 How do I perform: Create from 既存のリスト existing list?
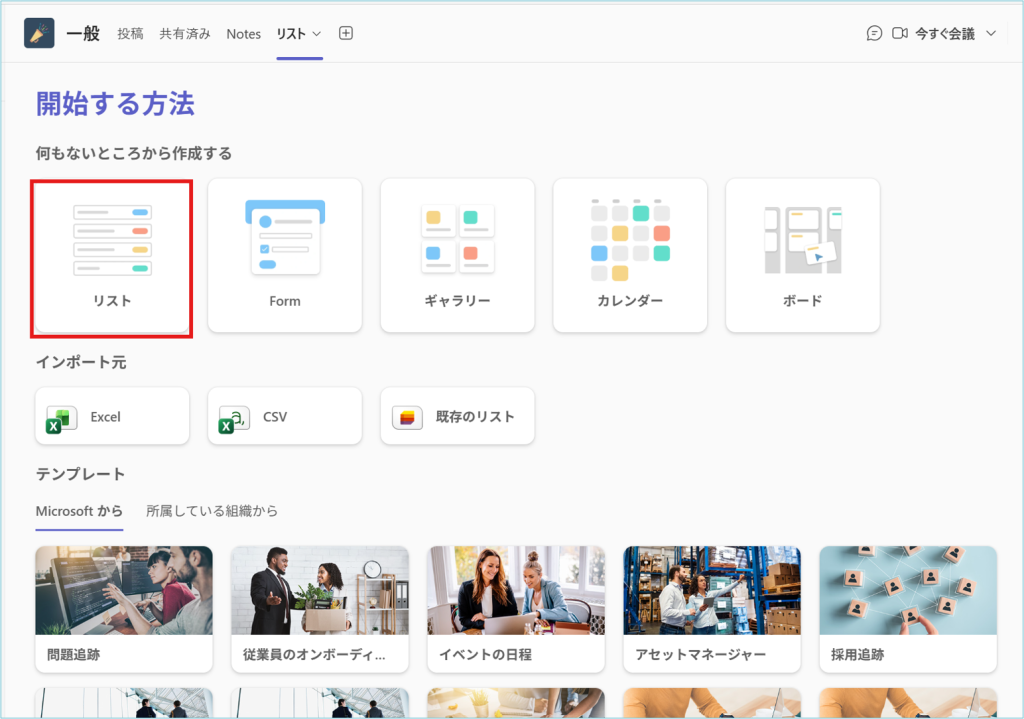coord(457,417)
